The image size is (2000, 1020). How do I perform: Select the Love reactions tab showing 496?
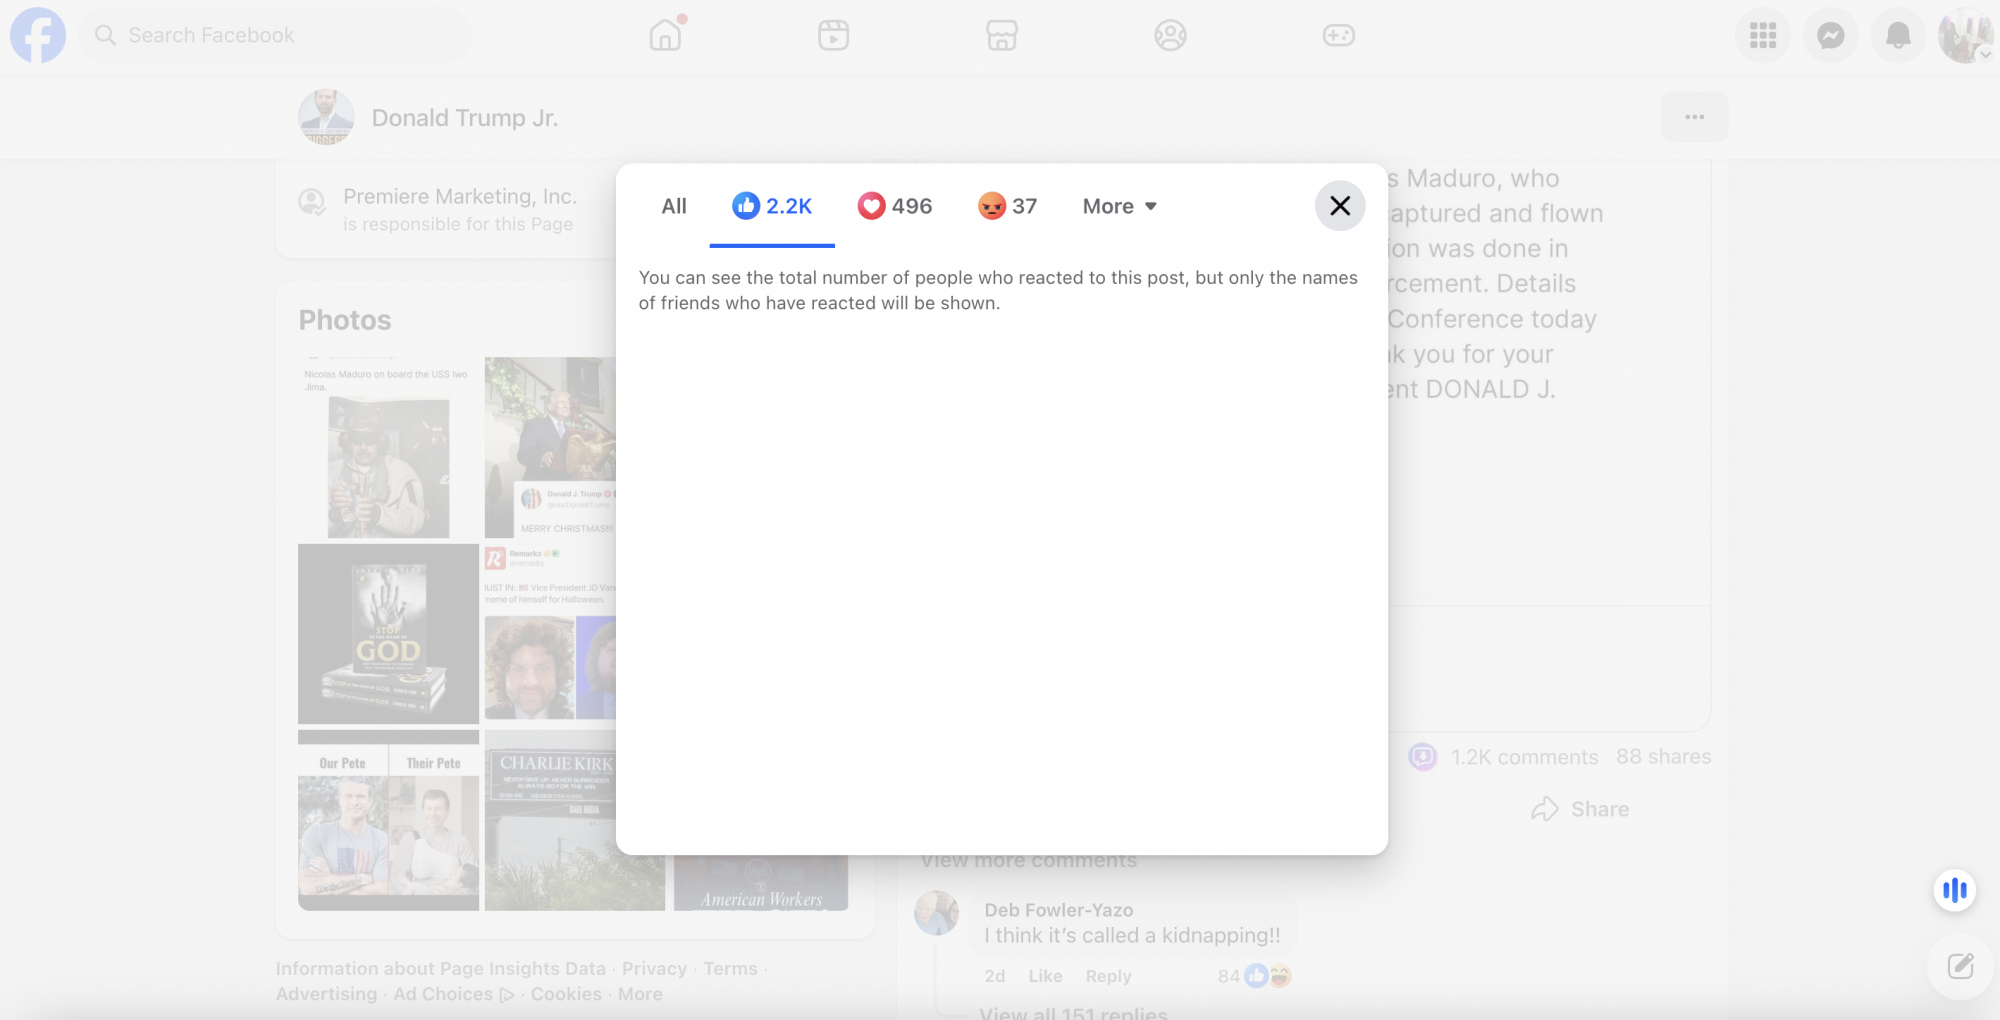pyautogui.click(x=895, y=206)
